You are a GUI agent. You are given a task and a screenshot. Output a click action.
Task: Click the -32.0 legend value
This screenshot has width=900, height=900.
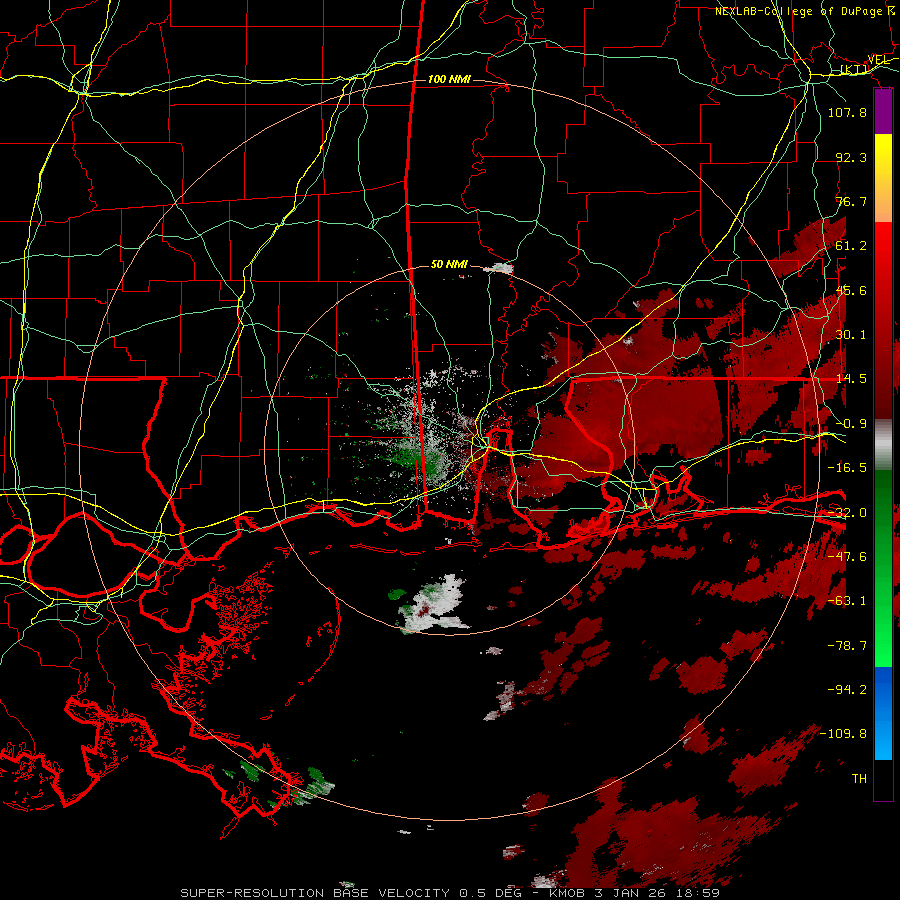click(x=847, y=513)
